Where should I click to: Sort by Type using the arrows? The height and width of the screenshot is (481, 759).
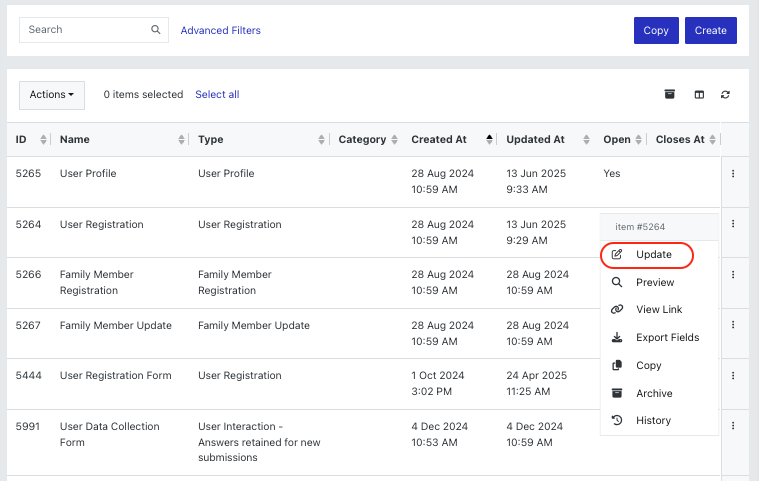click(x=321, y=139)
